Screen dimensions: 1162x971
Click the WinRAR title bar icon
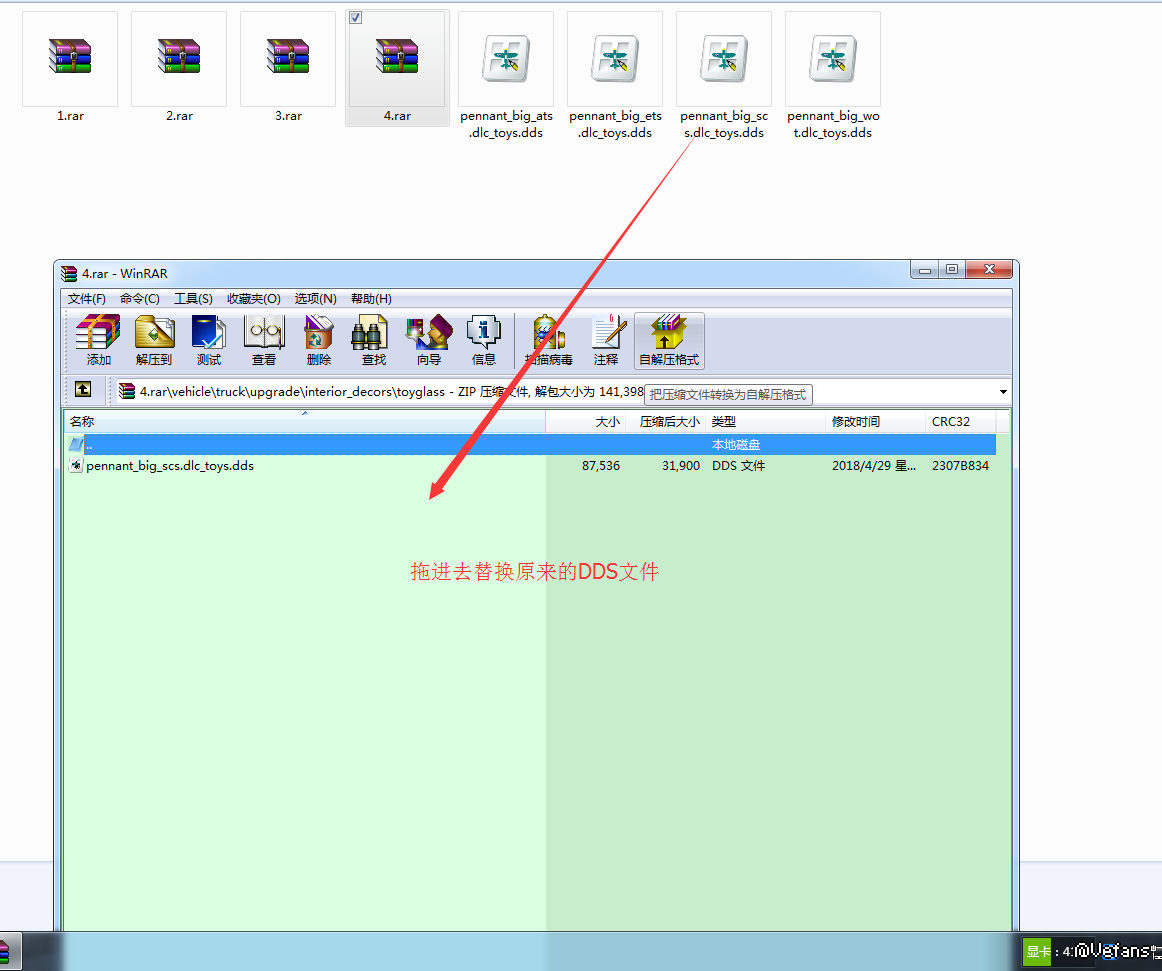(69, 274)
